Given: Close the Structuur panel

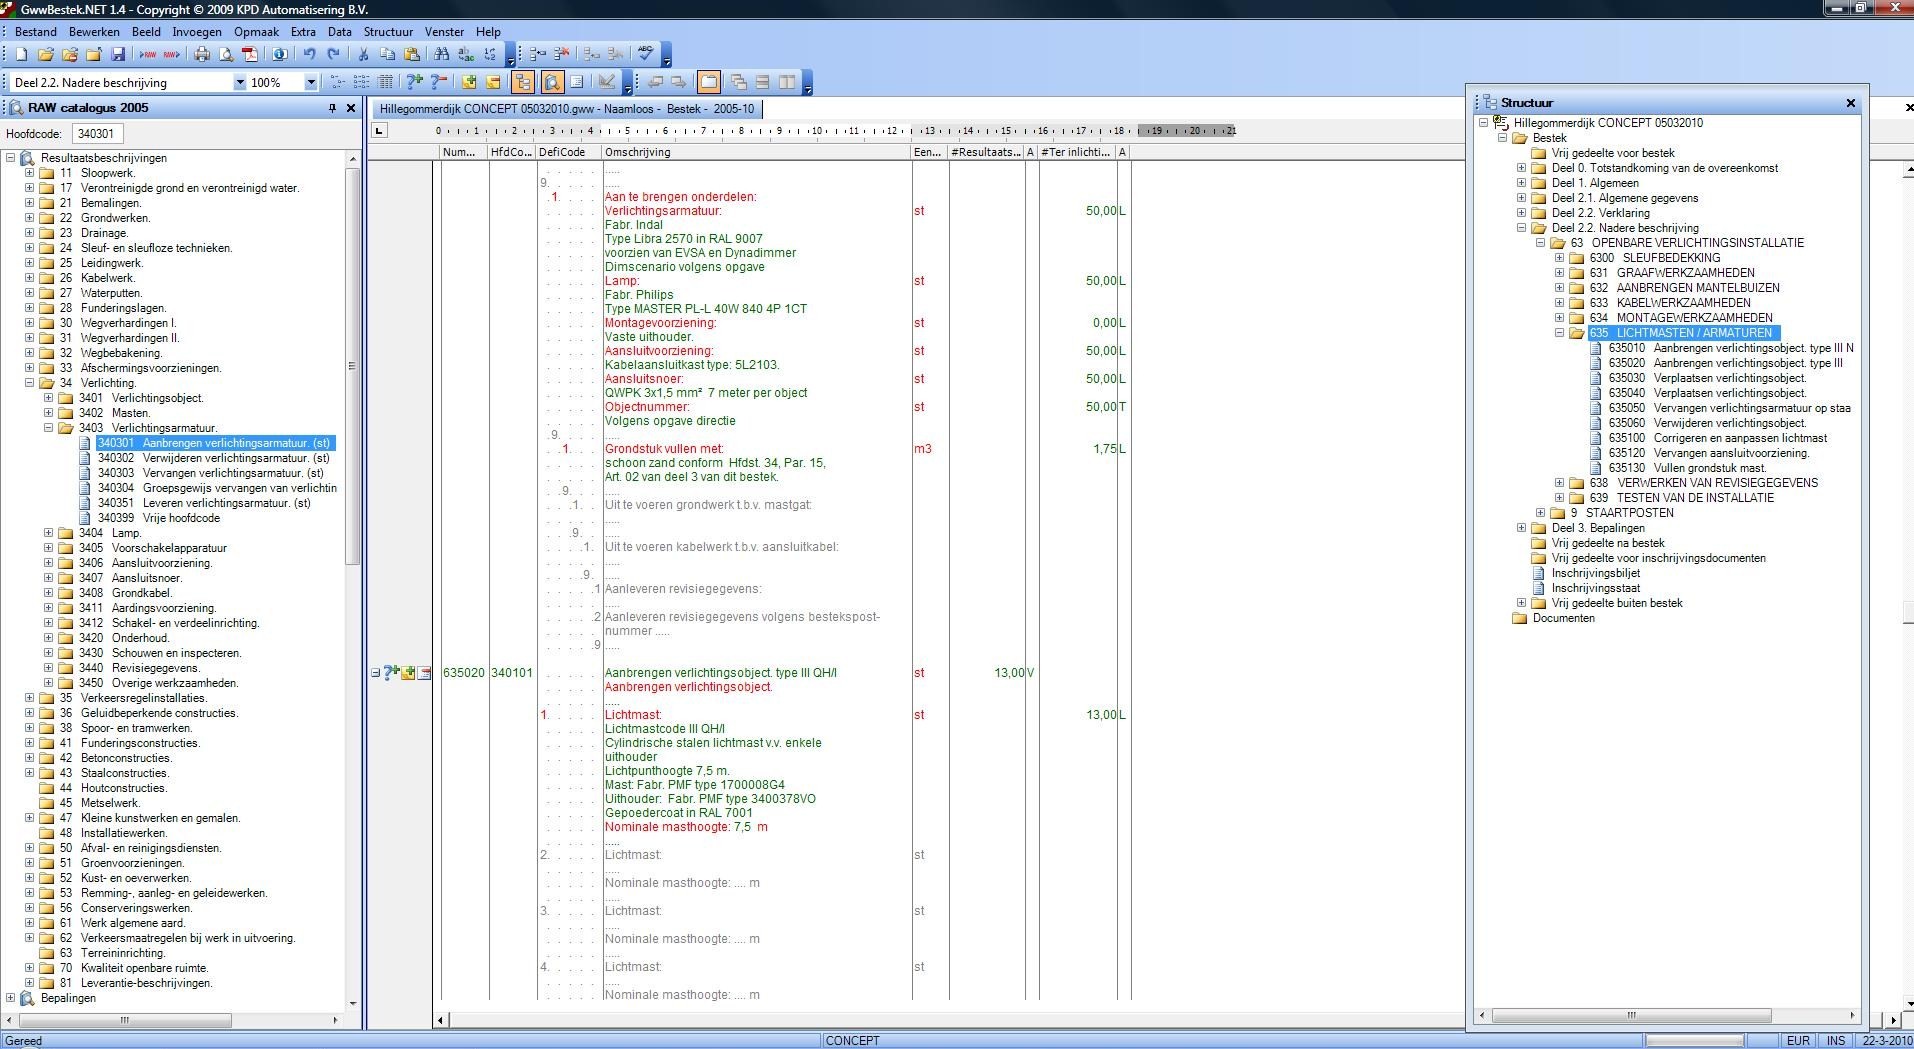Looking at the screenshot, I should (x=1850, y=103).
